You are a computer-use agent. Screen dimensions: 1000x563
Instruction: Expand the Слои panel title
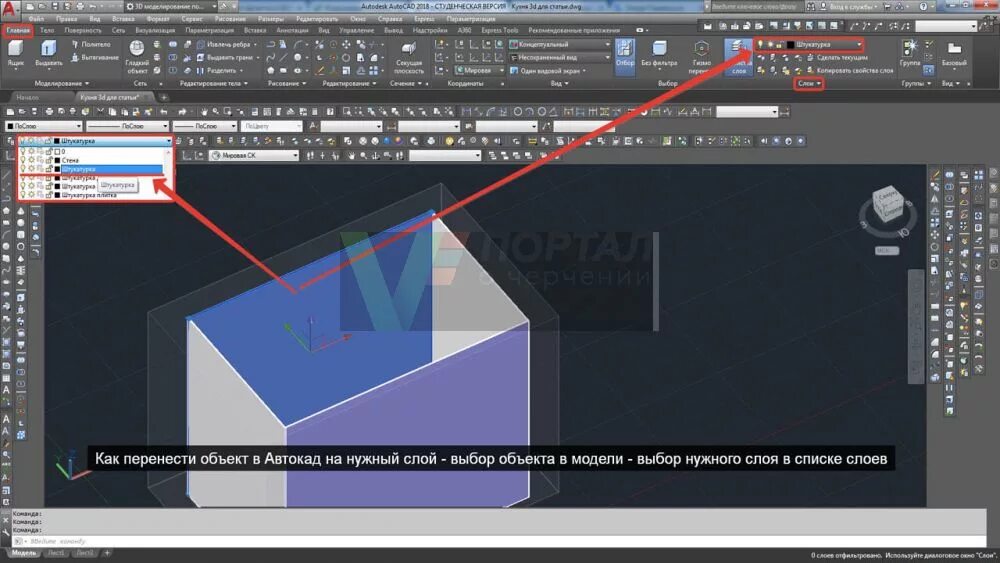(809, 84)
